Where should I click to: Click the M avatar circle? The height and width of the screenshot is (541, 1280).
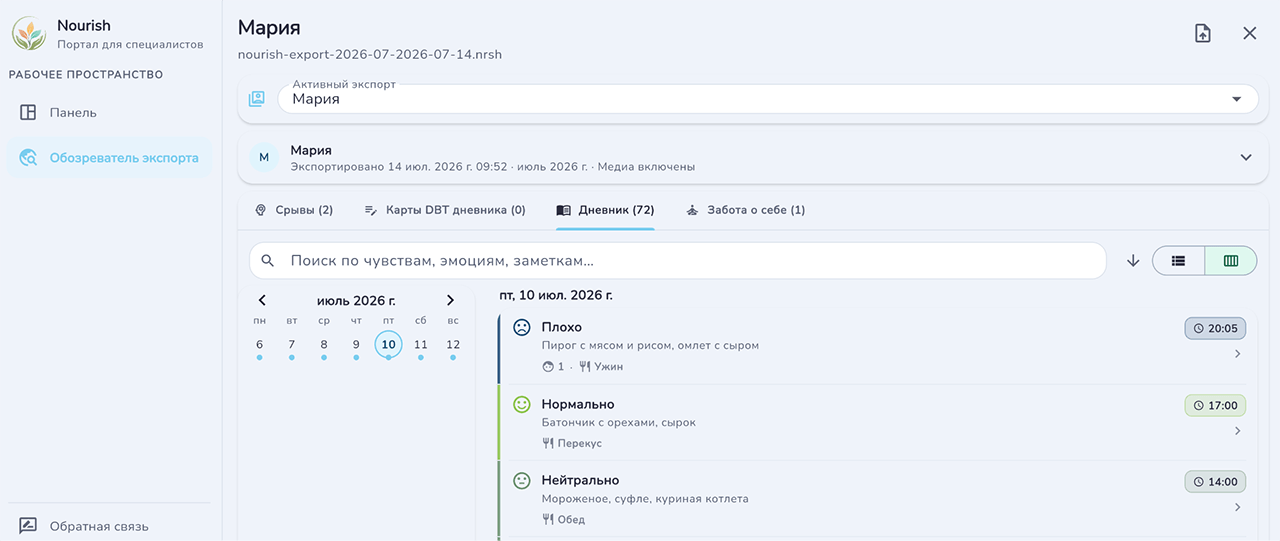264,158
